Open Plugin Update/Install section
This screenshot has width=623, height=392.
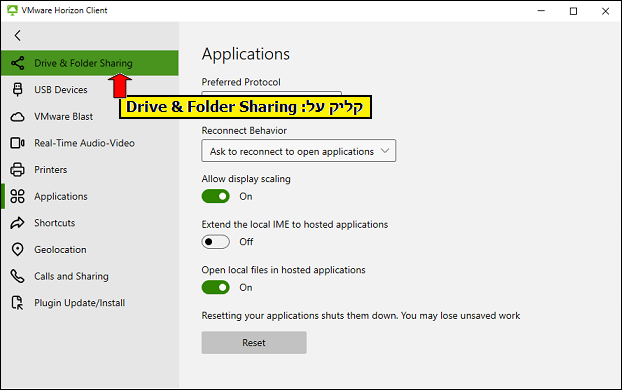pyautogui.click(x=90, y=303)
